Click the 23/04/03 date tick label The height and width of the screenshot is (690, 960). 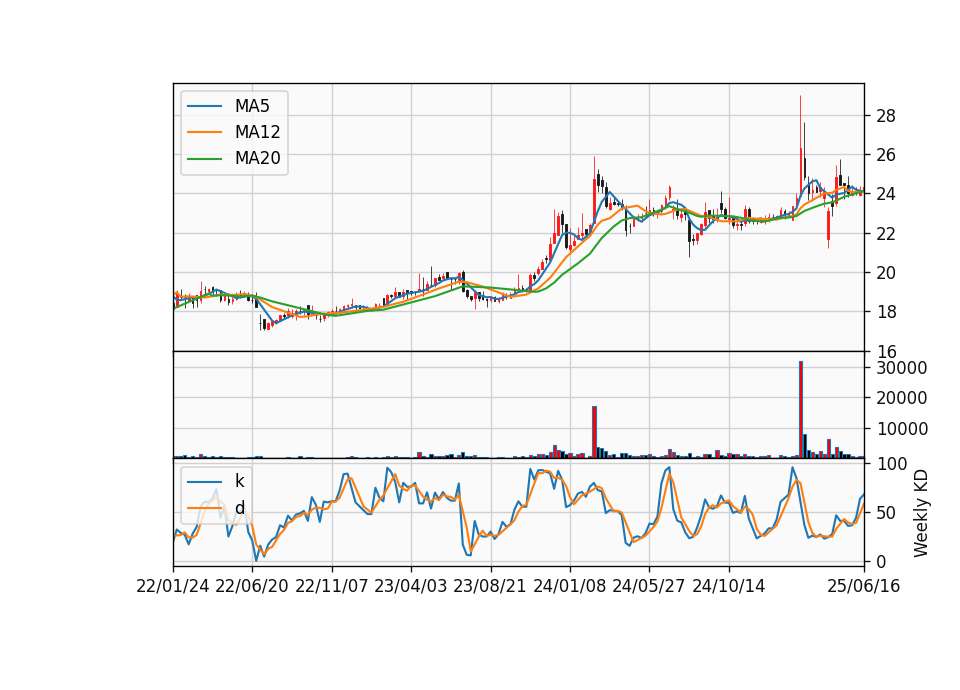(x=411, y=587)
